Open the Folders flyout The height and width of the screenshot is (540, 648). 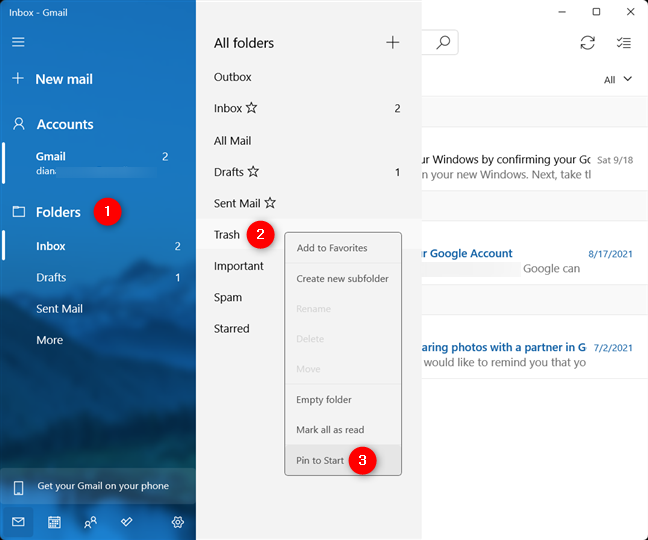coord(98,212)
